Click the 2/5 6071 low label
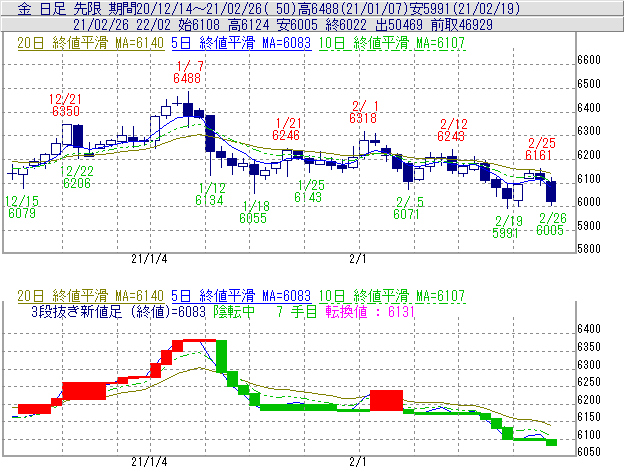Viewport: 624px width, 473px height. coord(408,208)
